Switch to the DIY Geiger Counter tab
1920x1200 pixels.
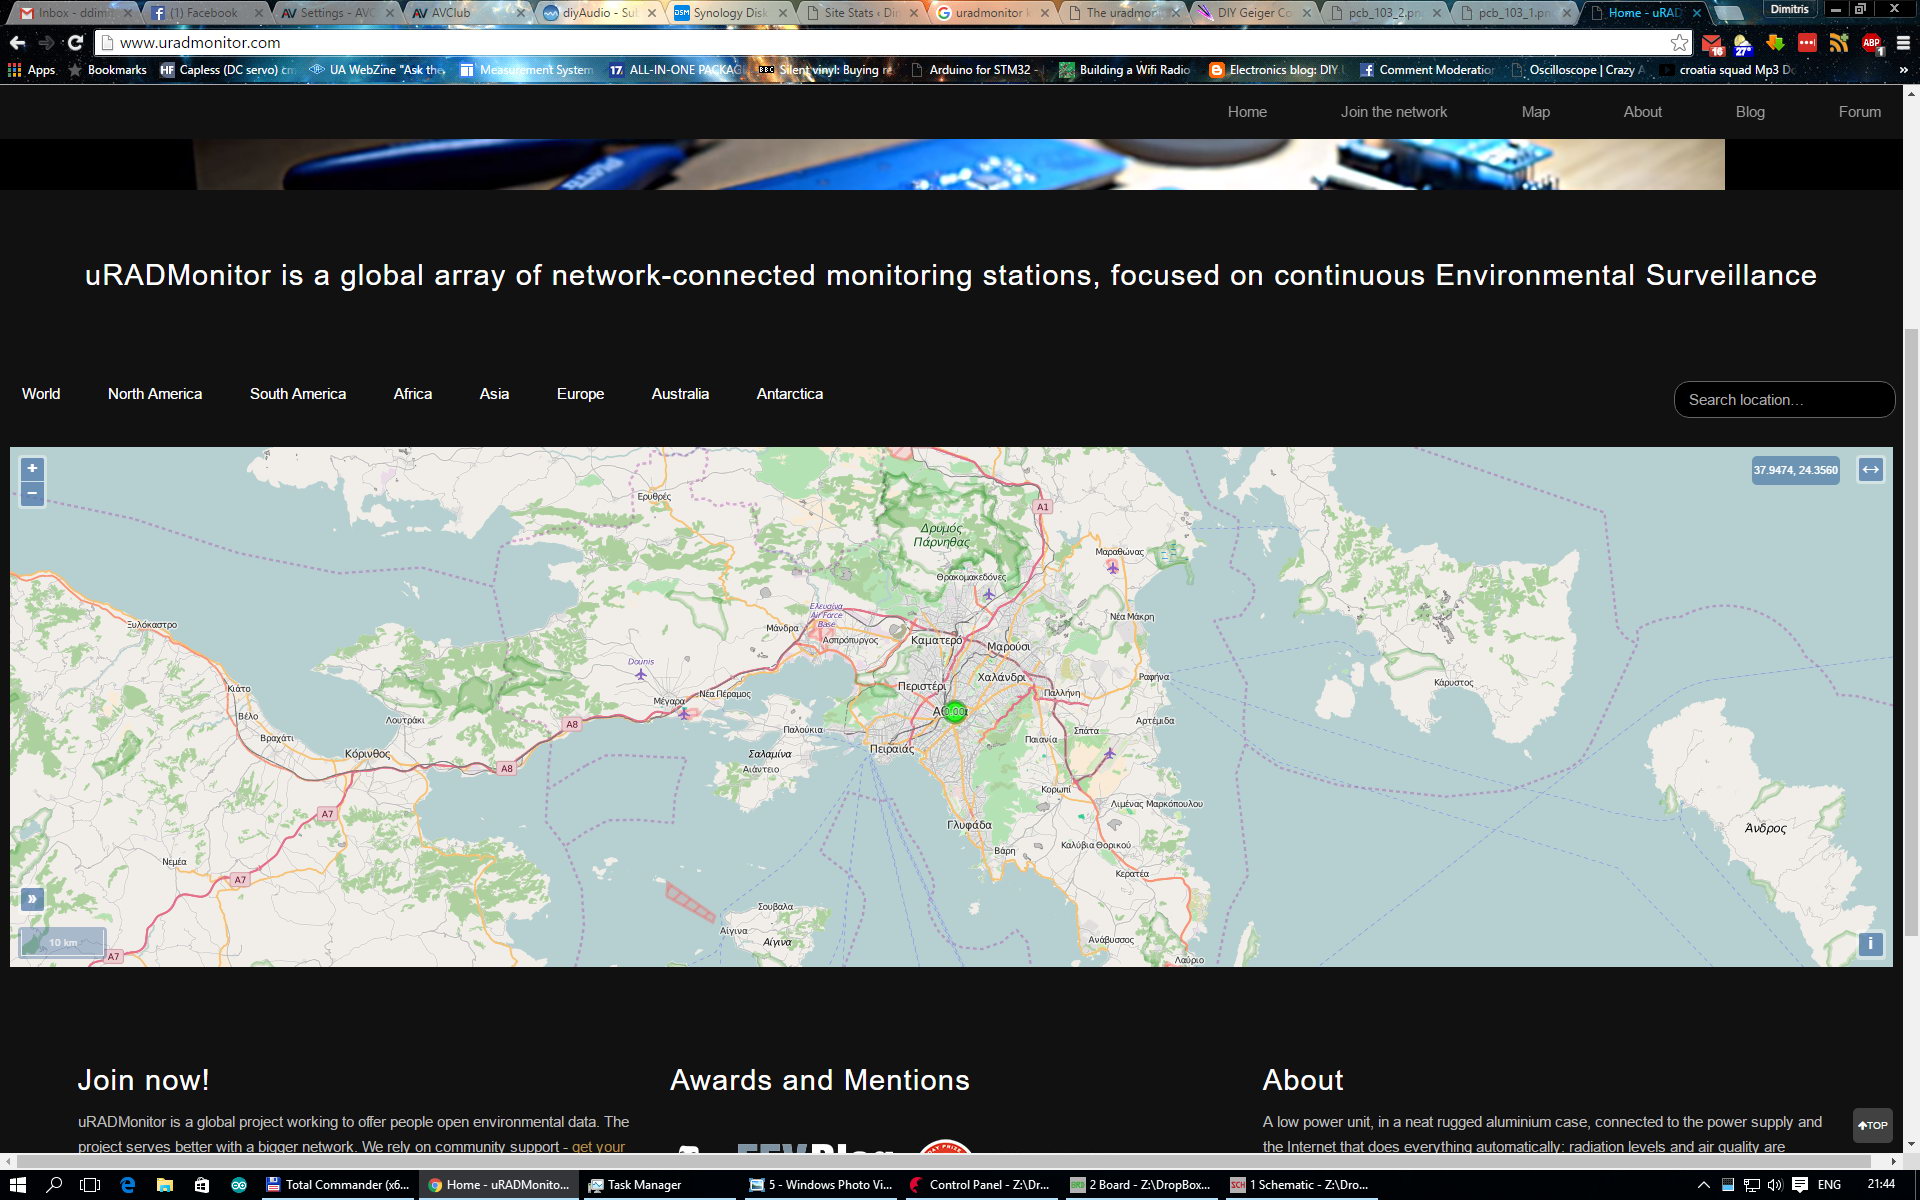[x=1253, y=13]
